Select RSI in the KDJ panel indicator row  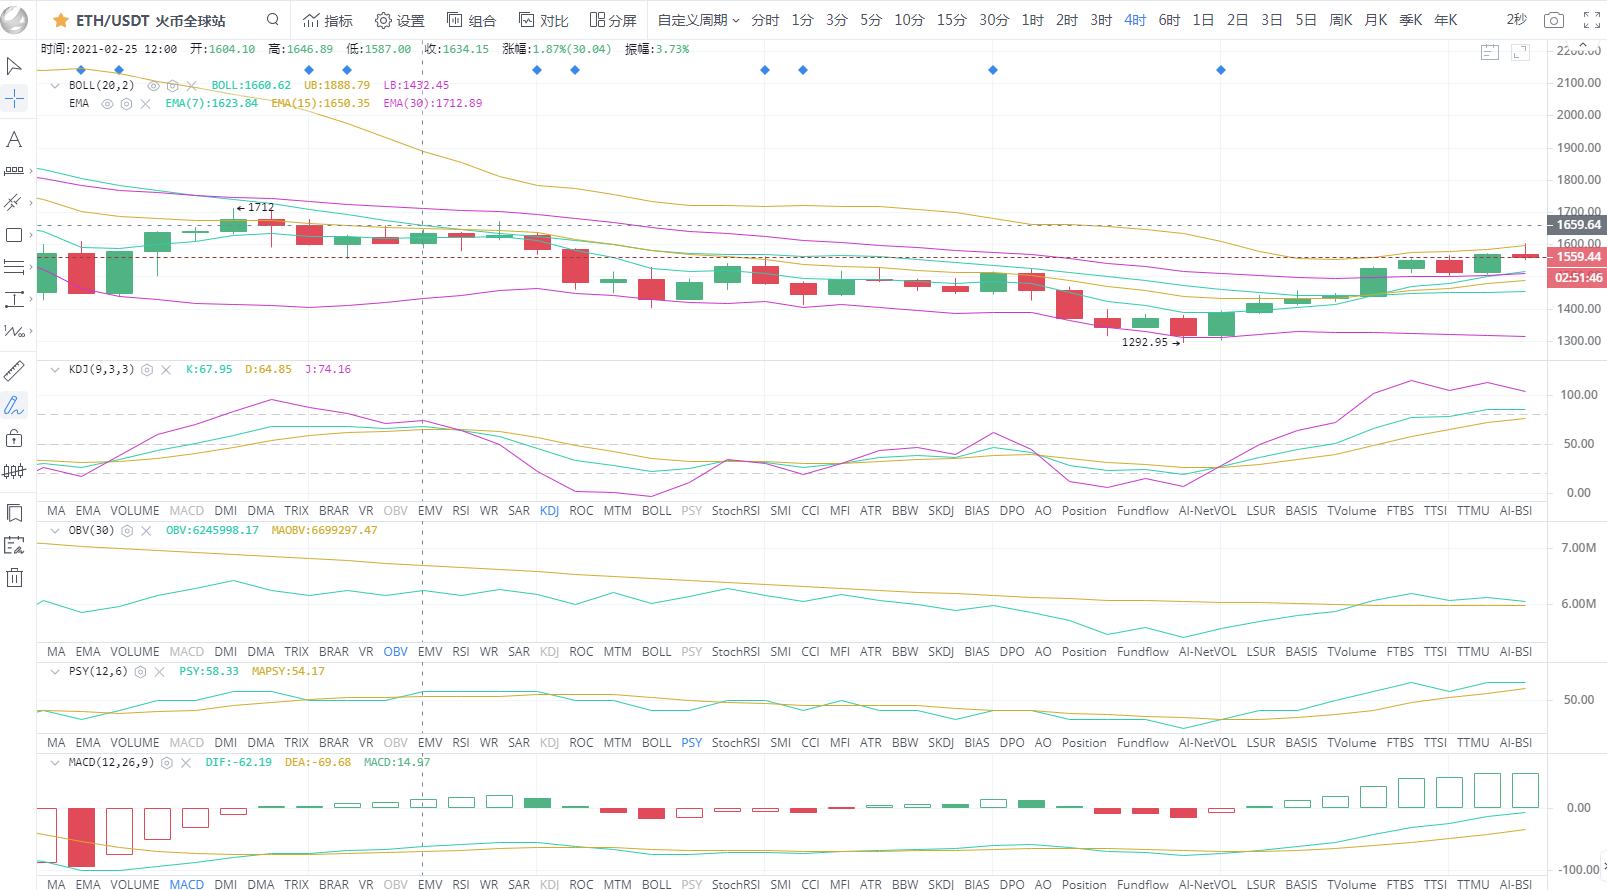coord(460,511)
